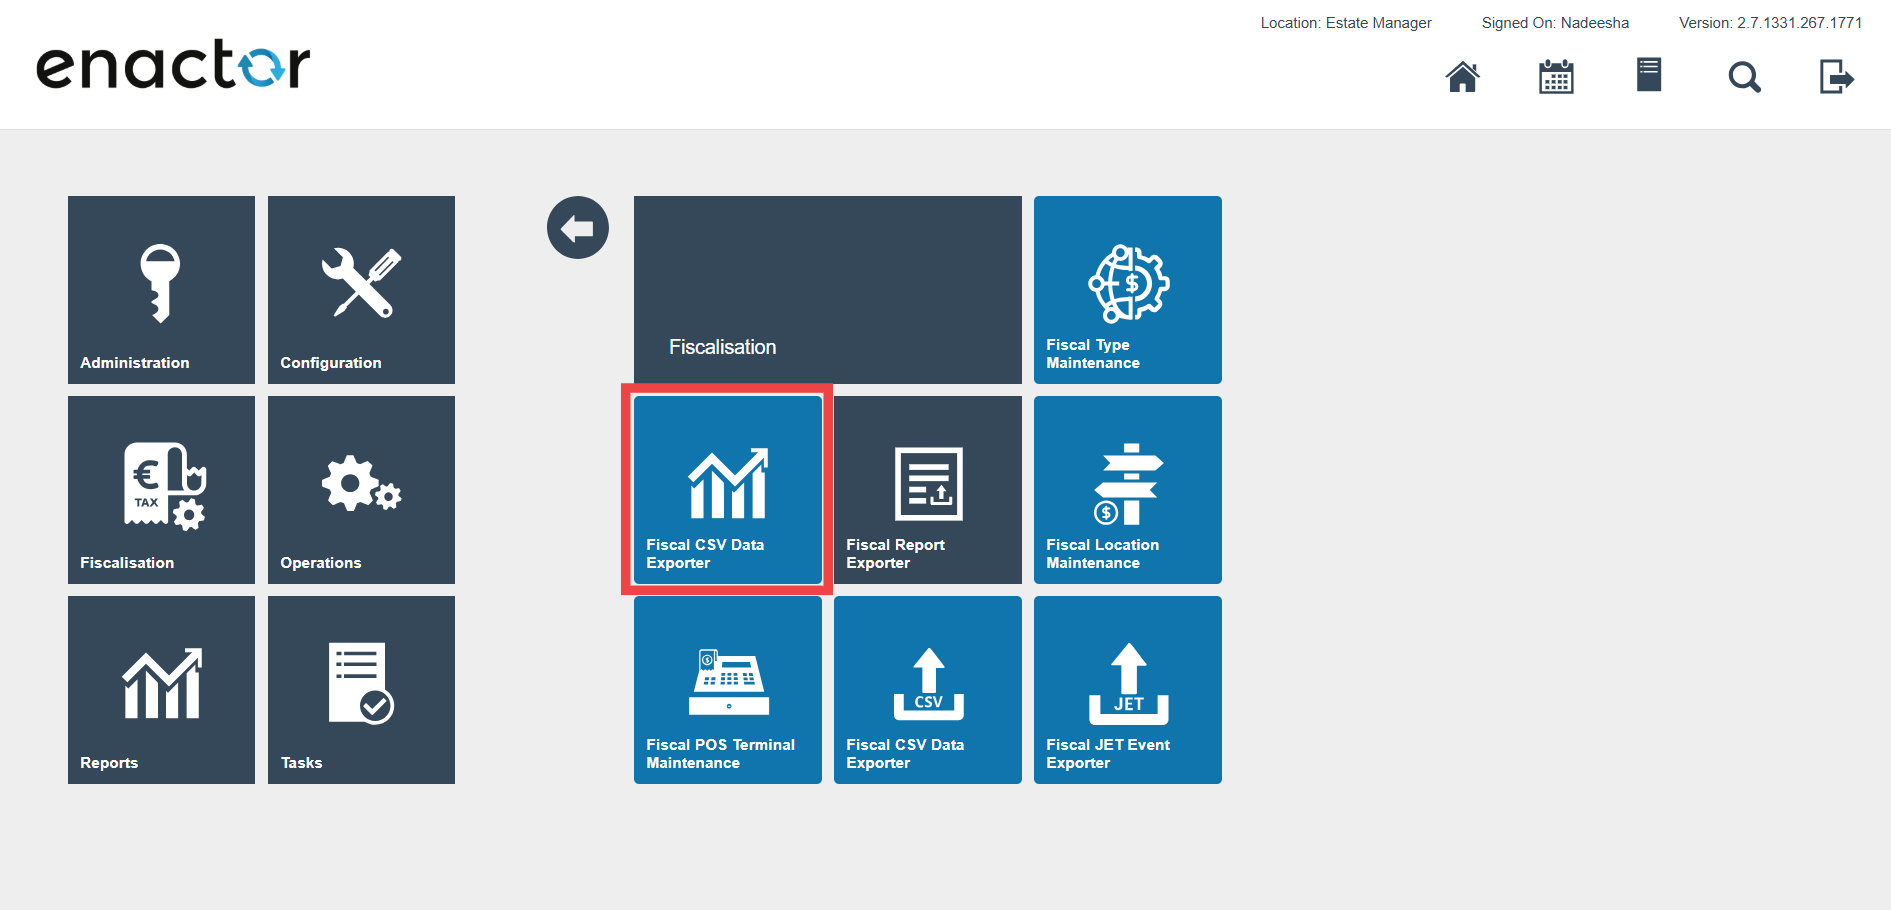Open the Fiscalisation tile in left menu
1891x910 pixels.
(x=161, y=490)
